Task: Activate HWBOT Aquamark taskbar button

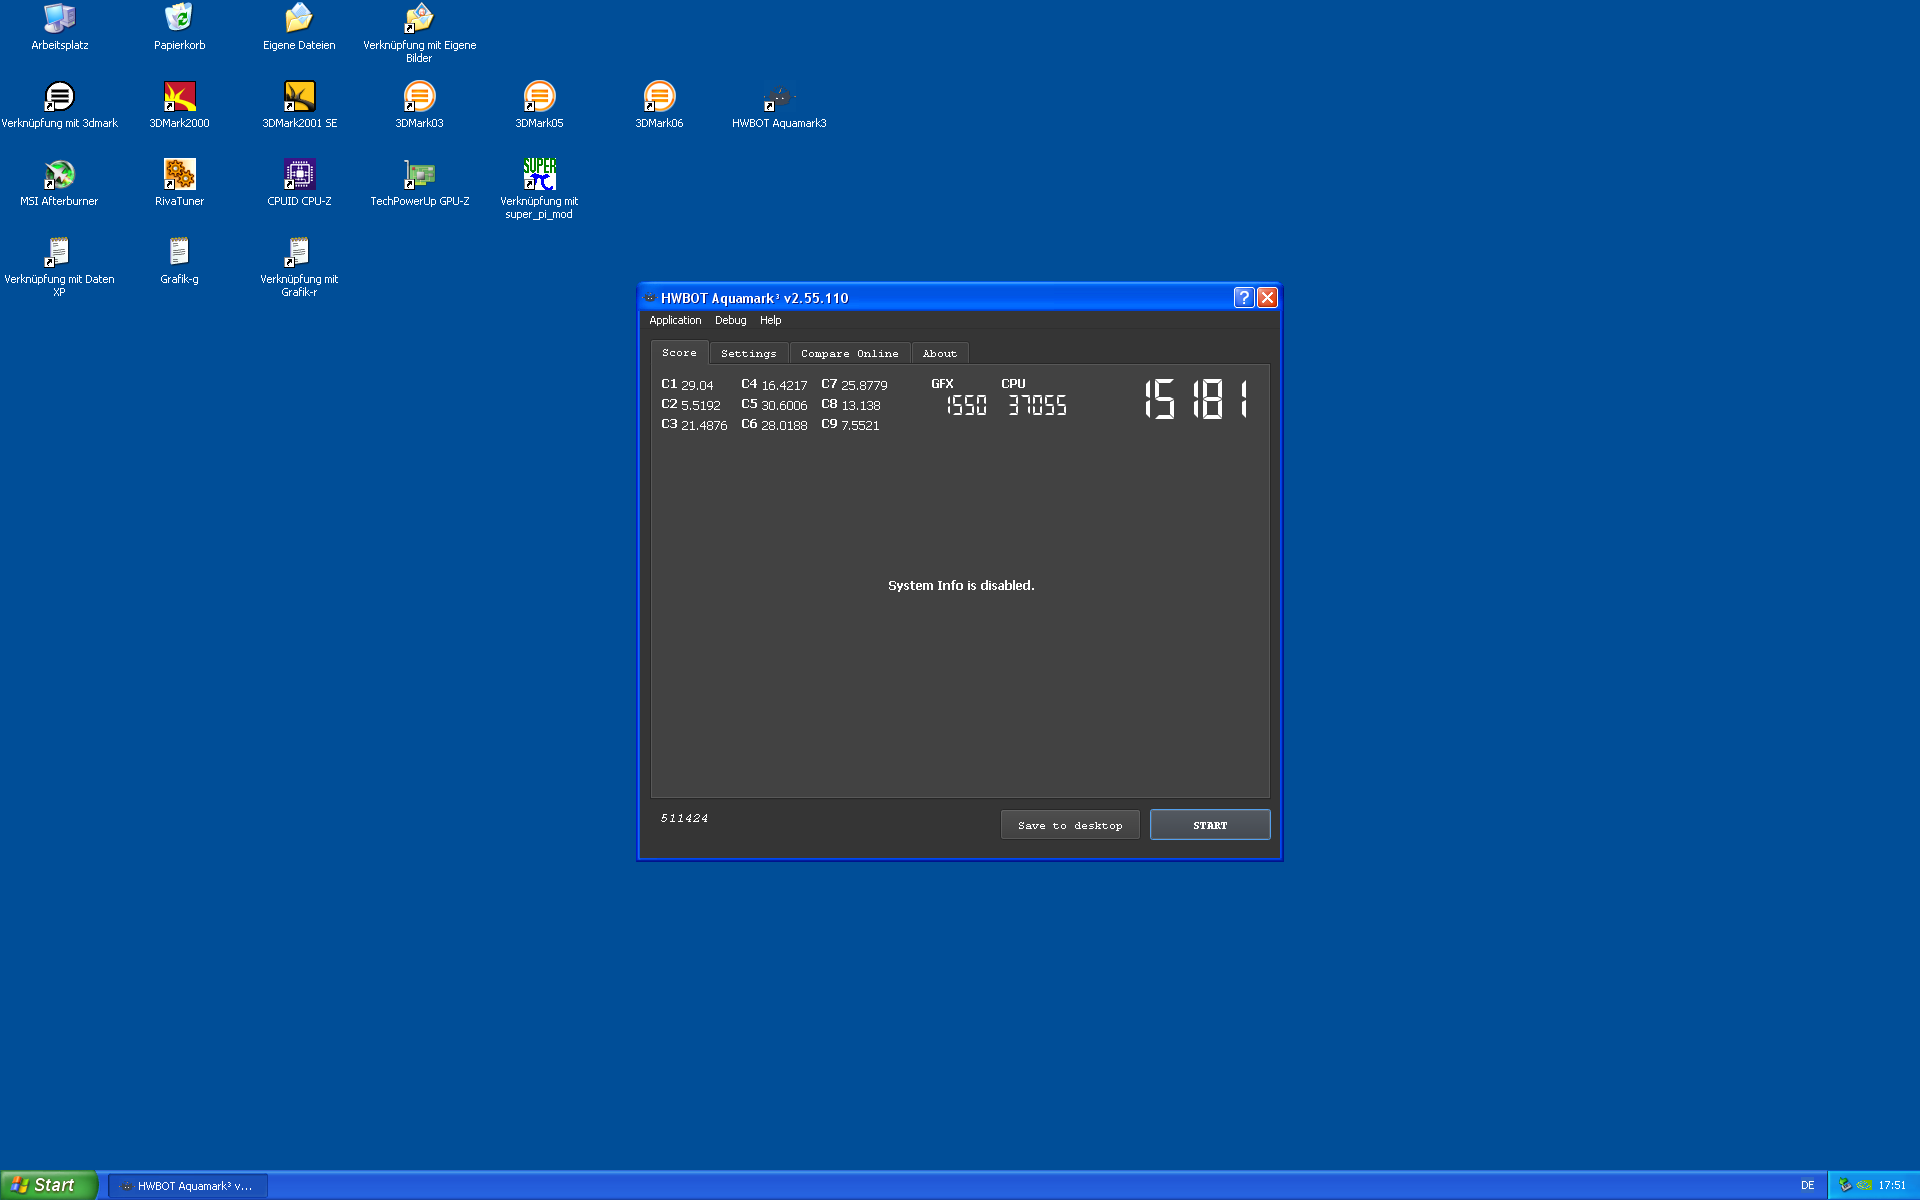Action: click(x=188, y=1186)
